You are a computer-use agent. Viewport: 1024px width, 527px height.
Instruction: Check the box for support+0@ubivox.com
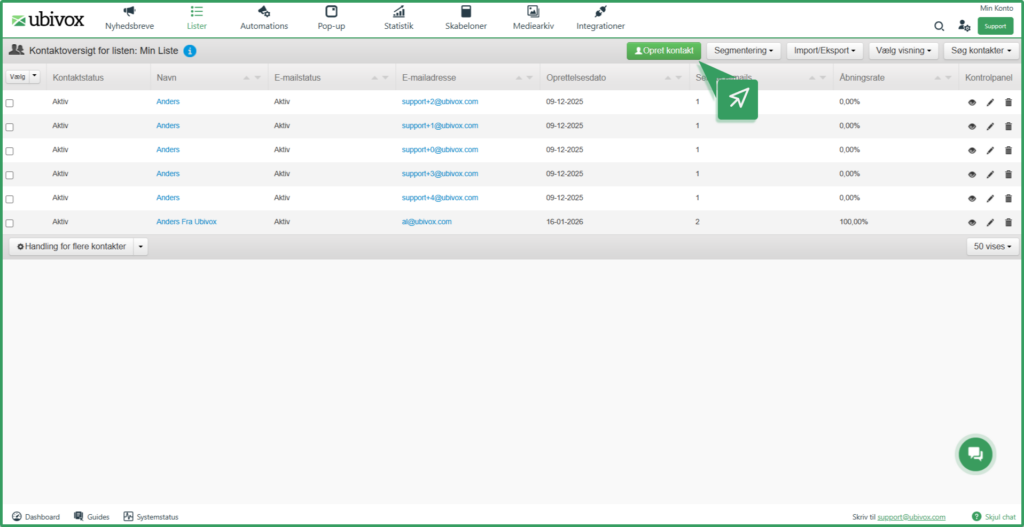click(x=10, y=151)
